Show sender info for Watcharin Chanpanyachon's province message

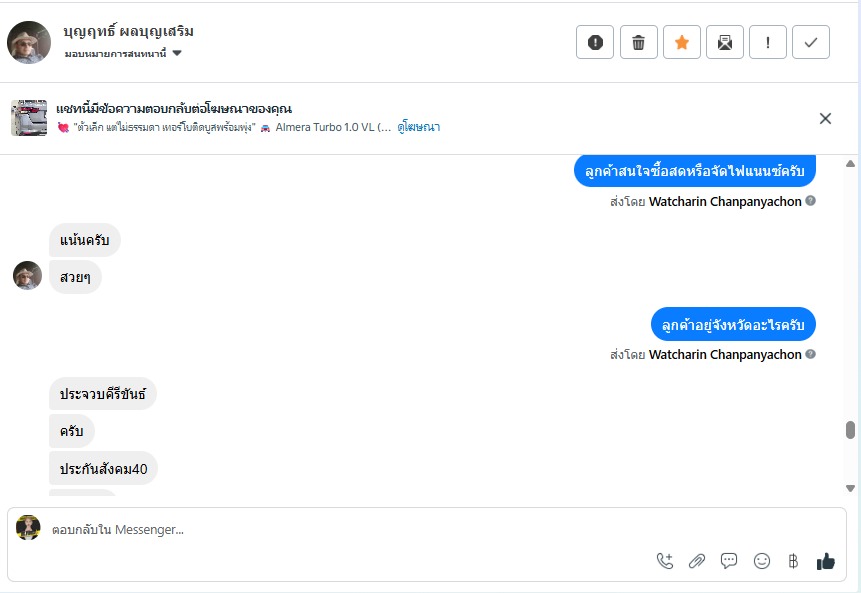coord(811,354)
